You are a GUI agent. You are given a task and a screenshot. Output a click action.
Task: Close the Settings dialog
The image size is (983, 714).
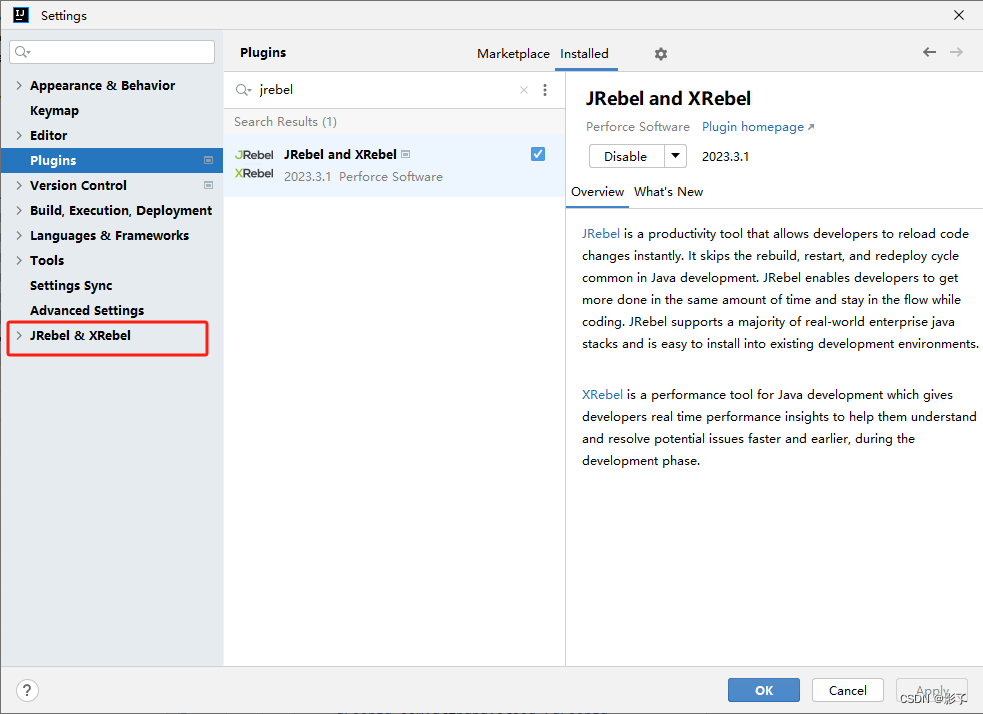tap(959, 15)
